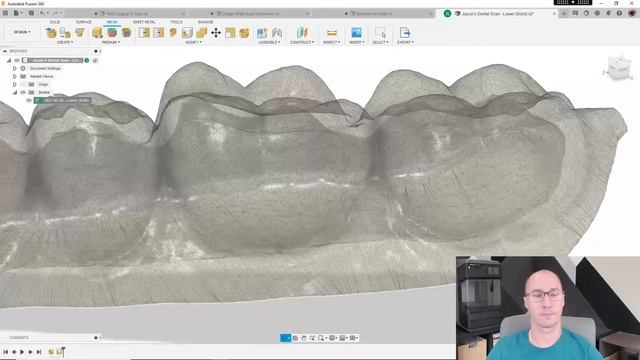Click the Select tool icon
The image size is (640, 360).
point(380,33)
